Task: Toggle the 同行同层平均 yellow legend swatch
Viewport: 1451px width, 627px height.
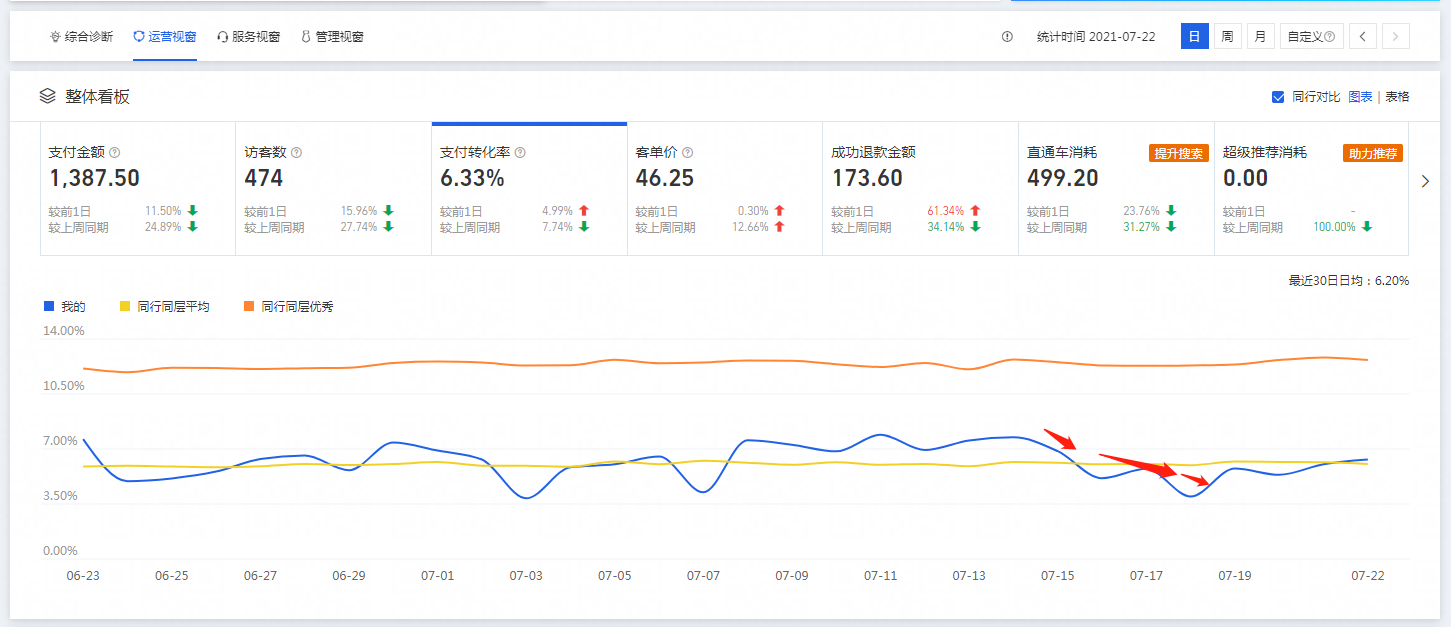Action: 125,306
